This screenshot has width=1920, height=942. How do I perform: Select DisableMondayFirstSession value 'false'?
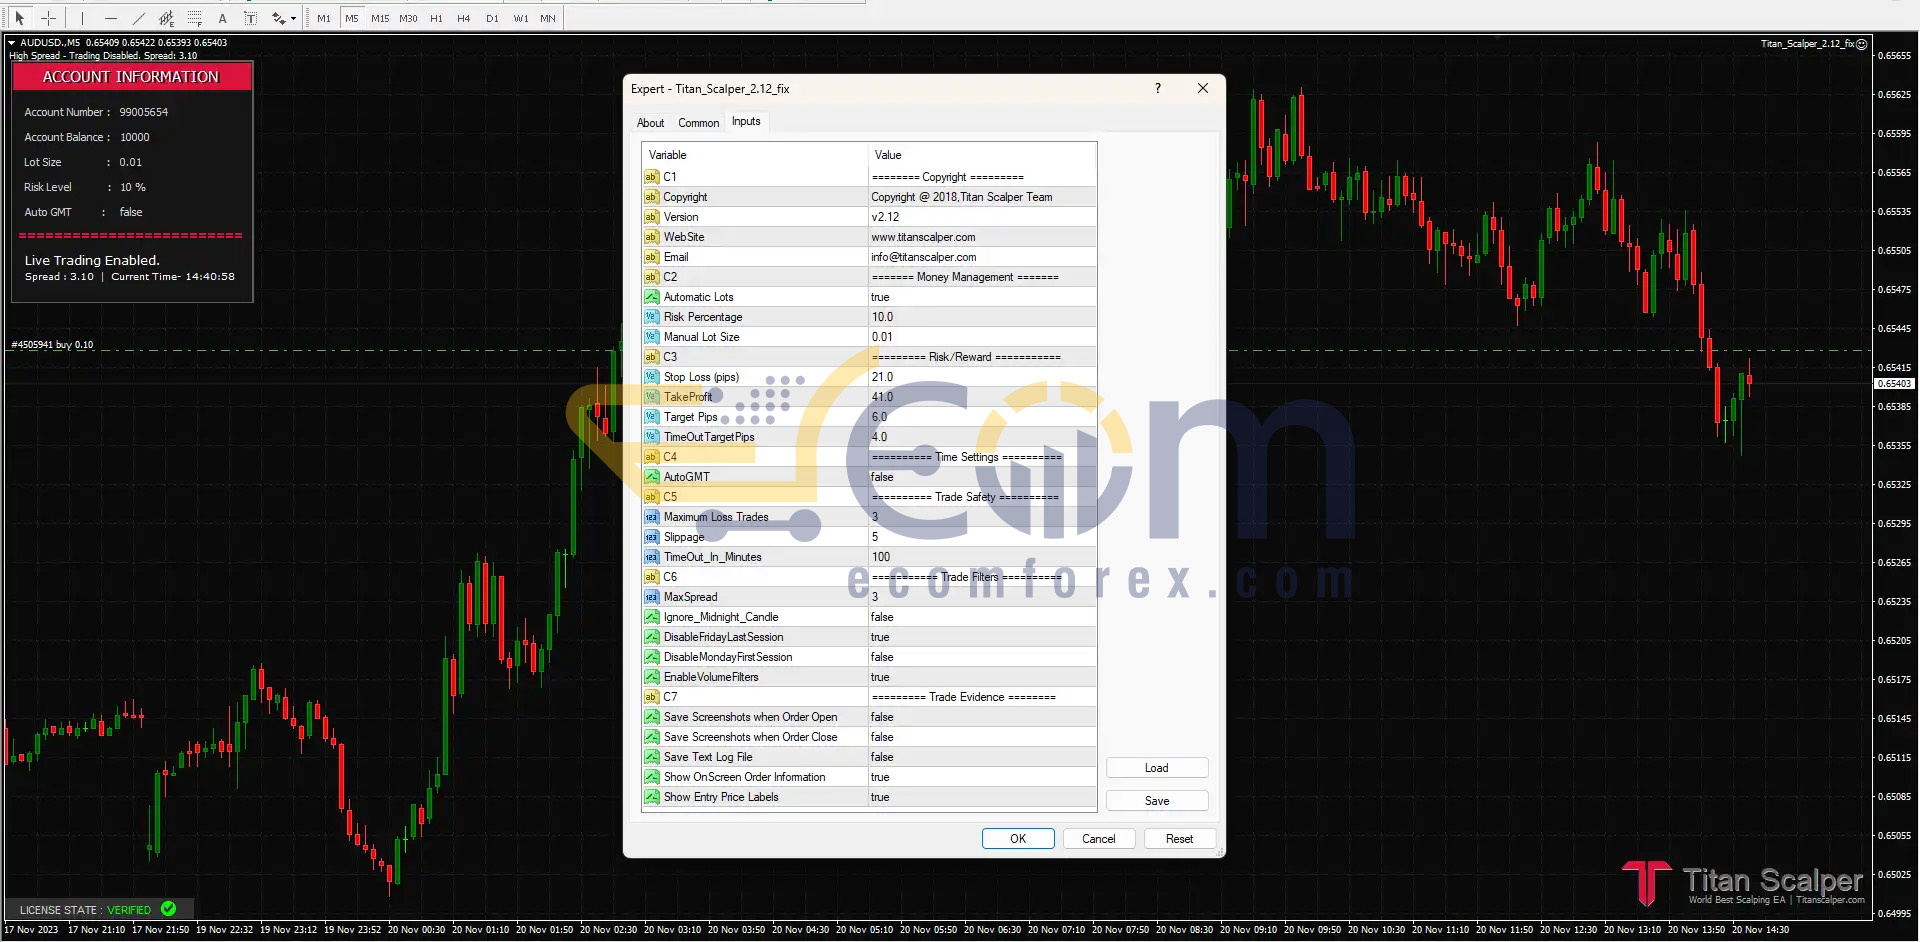tap(982, 657)
